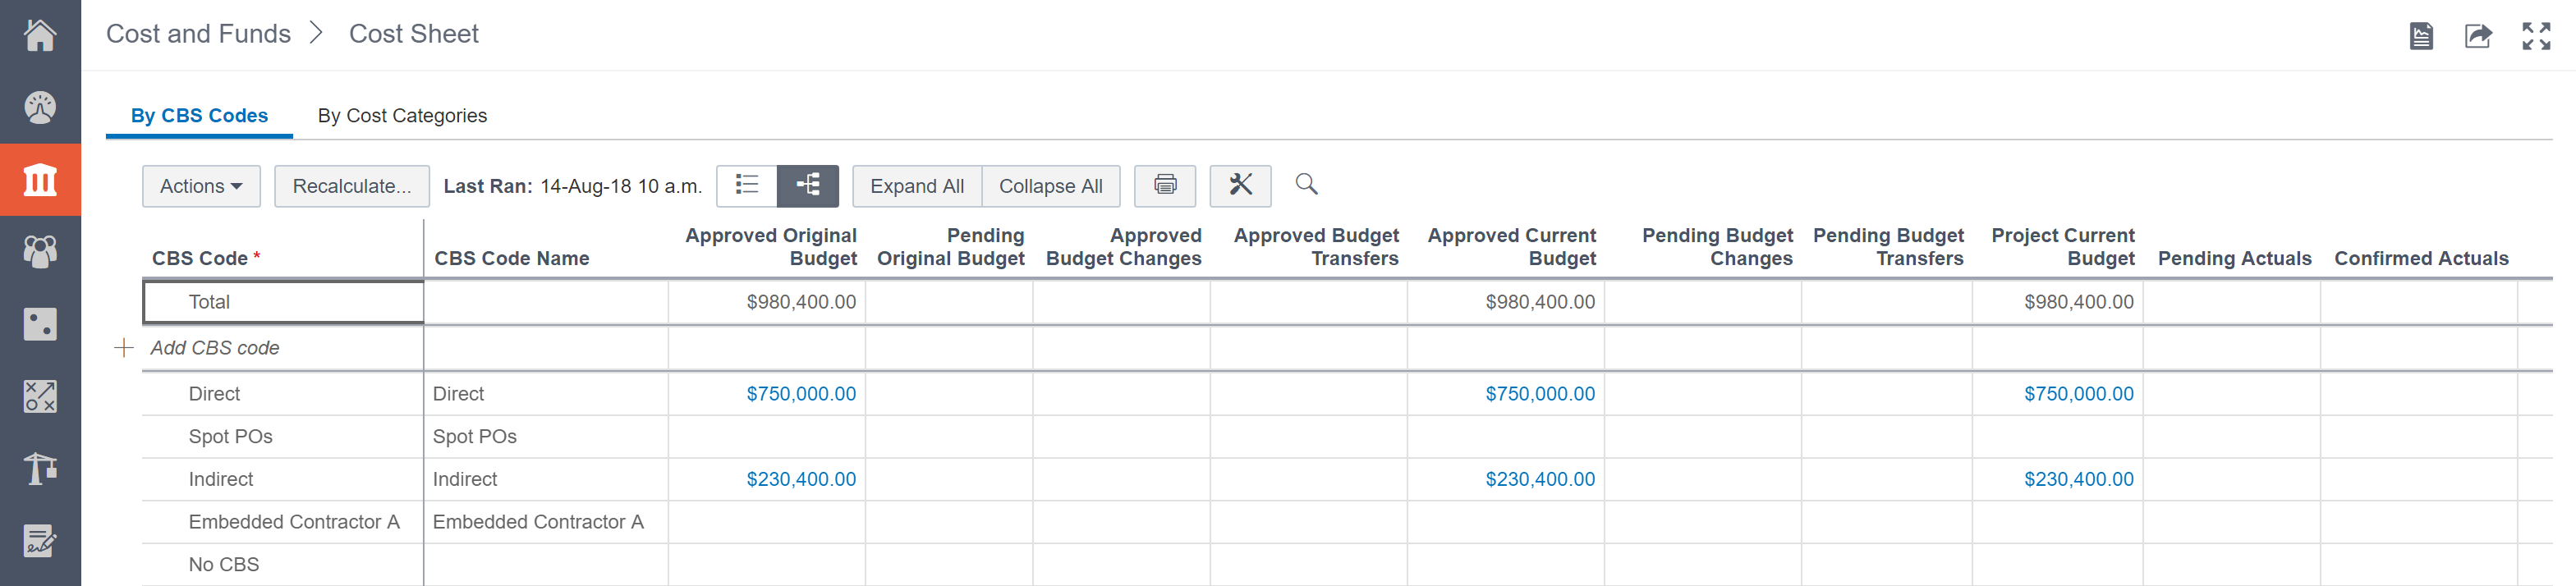The image size is (2576, 586).
Task: Select the Cost and Funds bank icon
Action: 40,180
